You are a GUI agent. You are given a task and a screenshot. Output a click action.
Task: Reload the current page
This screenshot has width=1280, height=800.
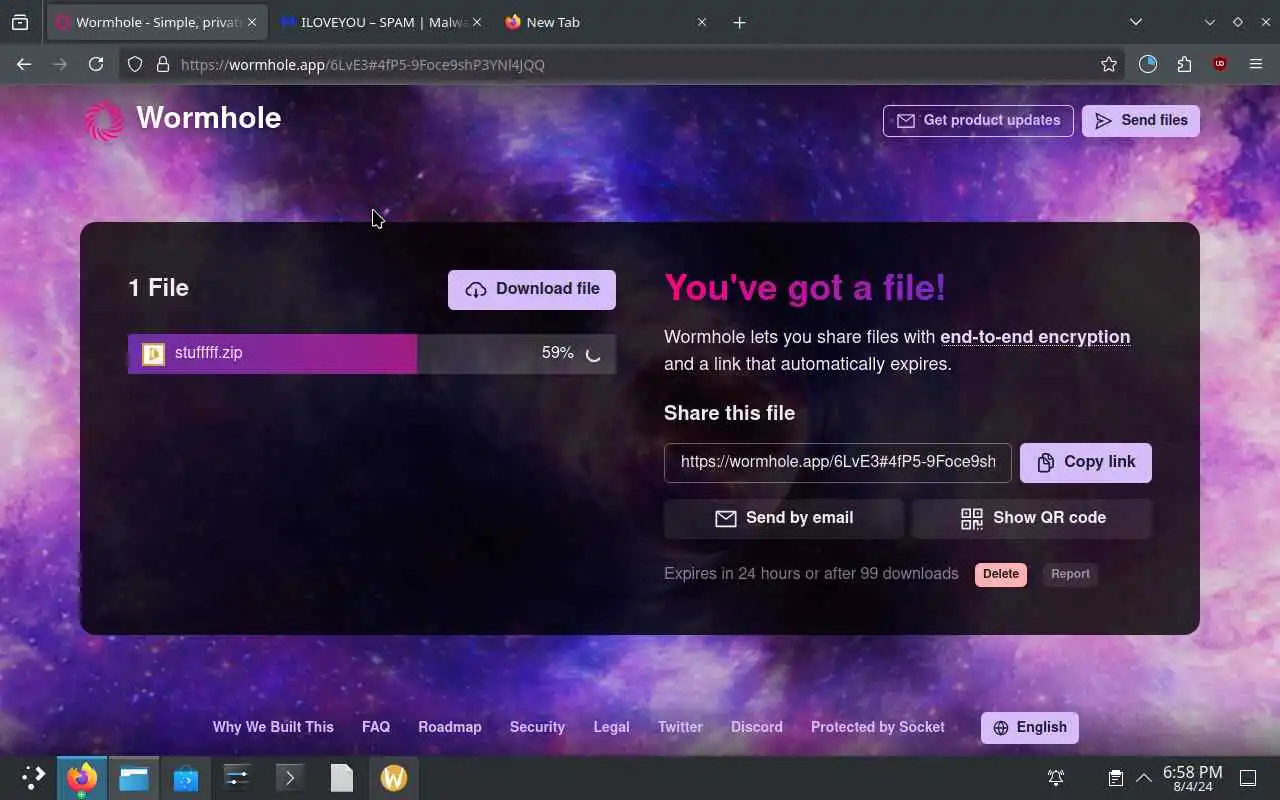(x=96, y=64)
